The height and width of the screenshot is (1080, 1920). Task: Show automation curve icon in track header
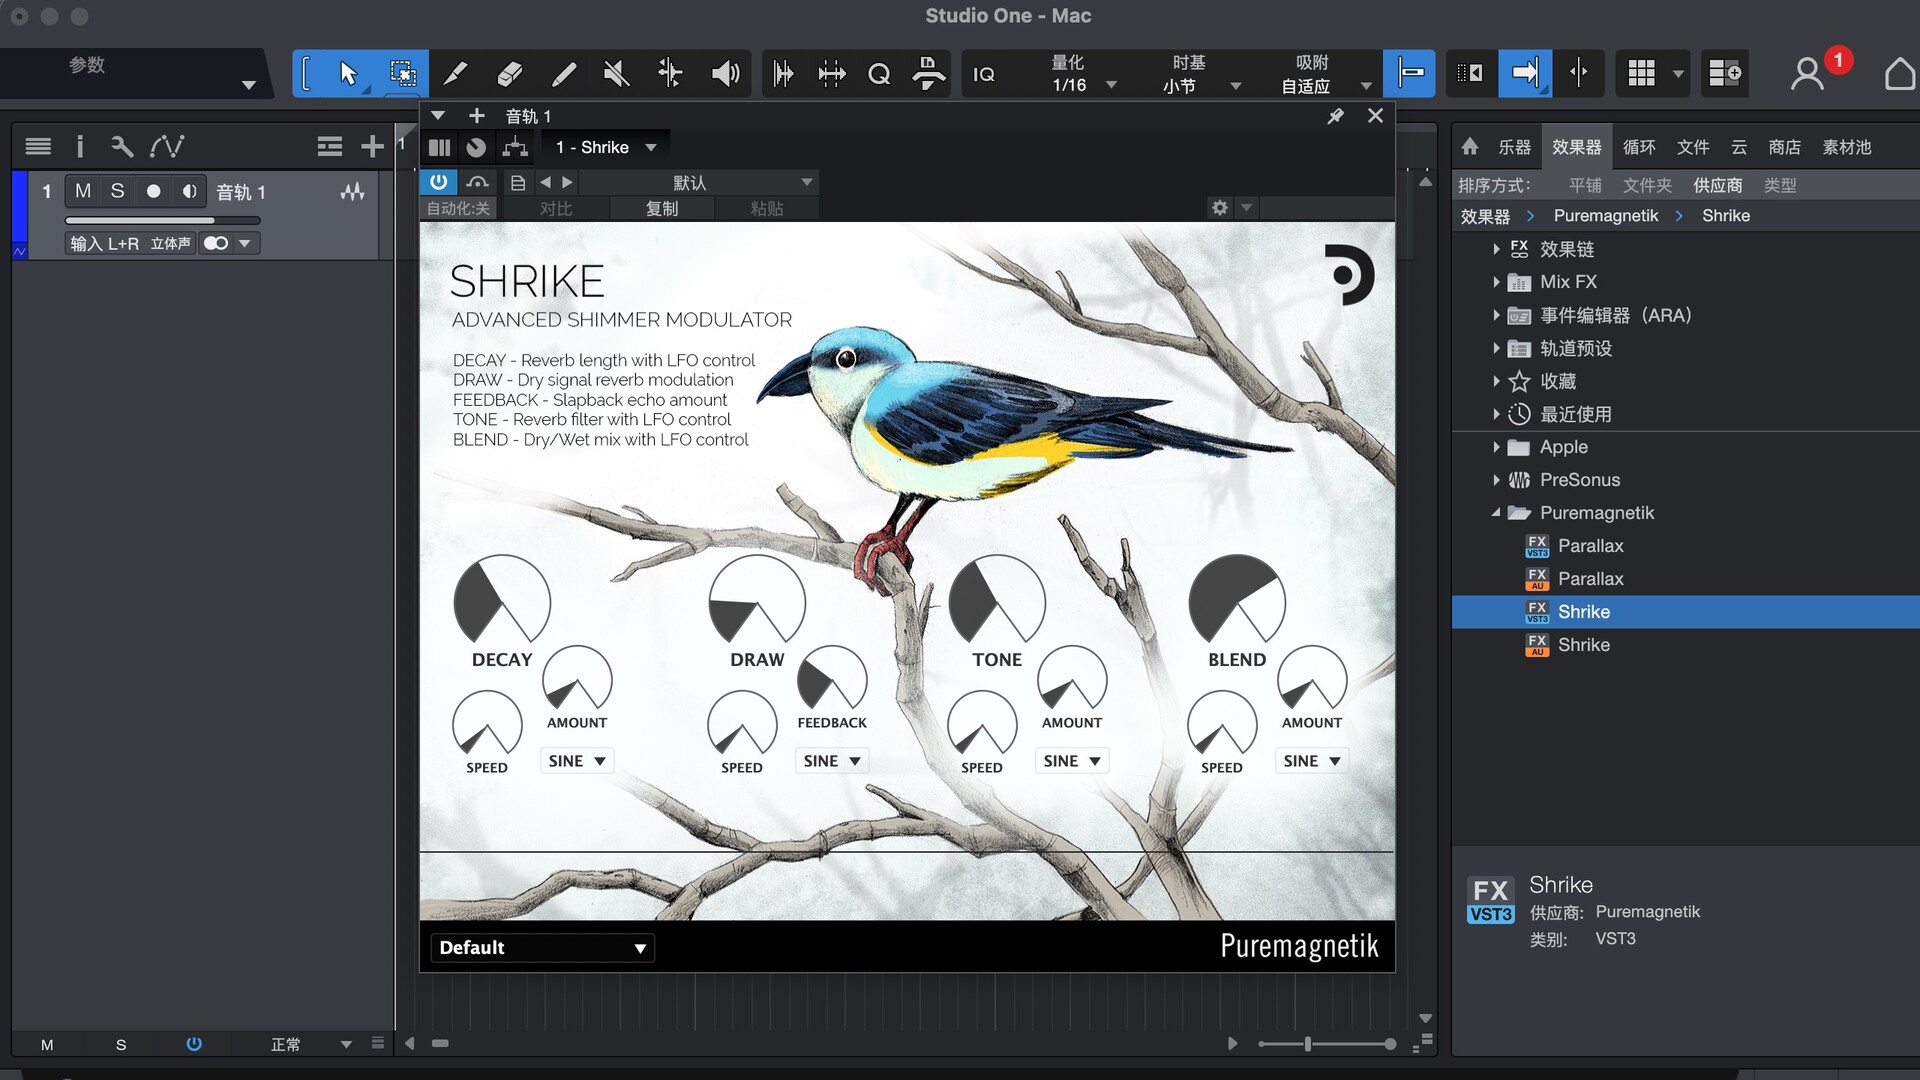166,147
